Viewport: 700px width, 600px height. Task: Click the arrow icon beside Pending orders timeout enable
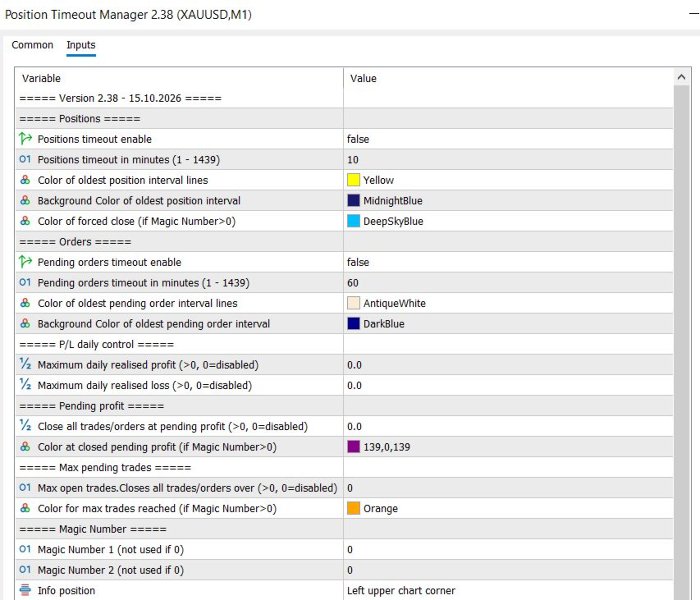pyautogui.click(x=25, y=262)
